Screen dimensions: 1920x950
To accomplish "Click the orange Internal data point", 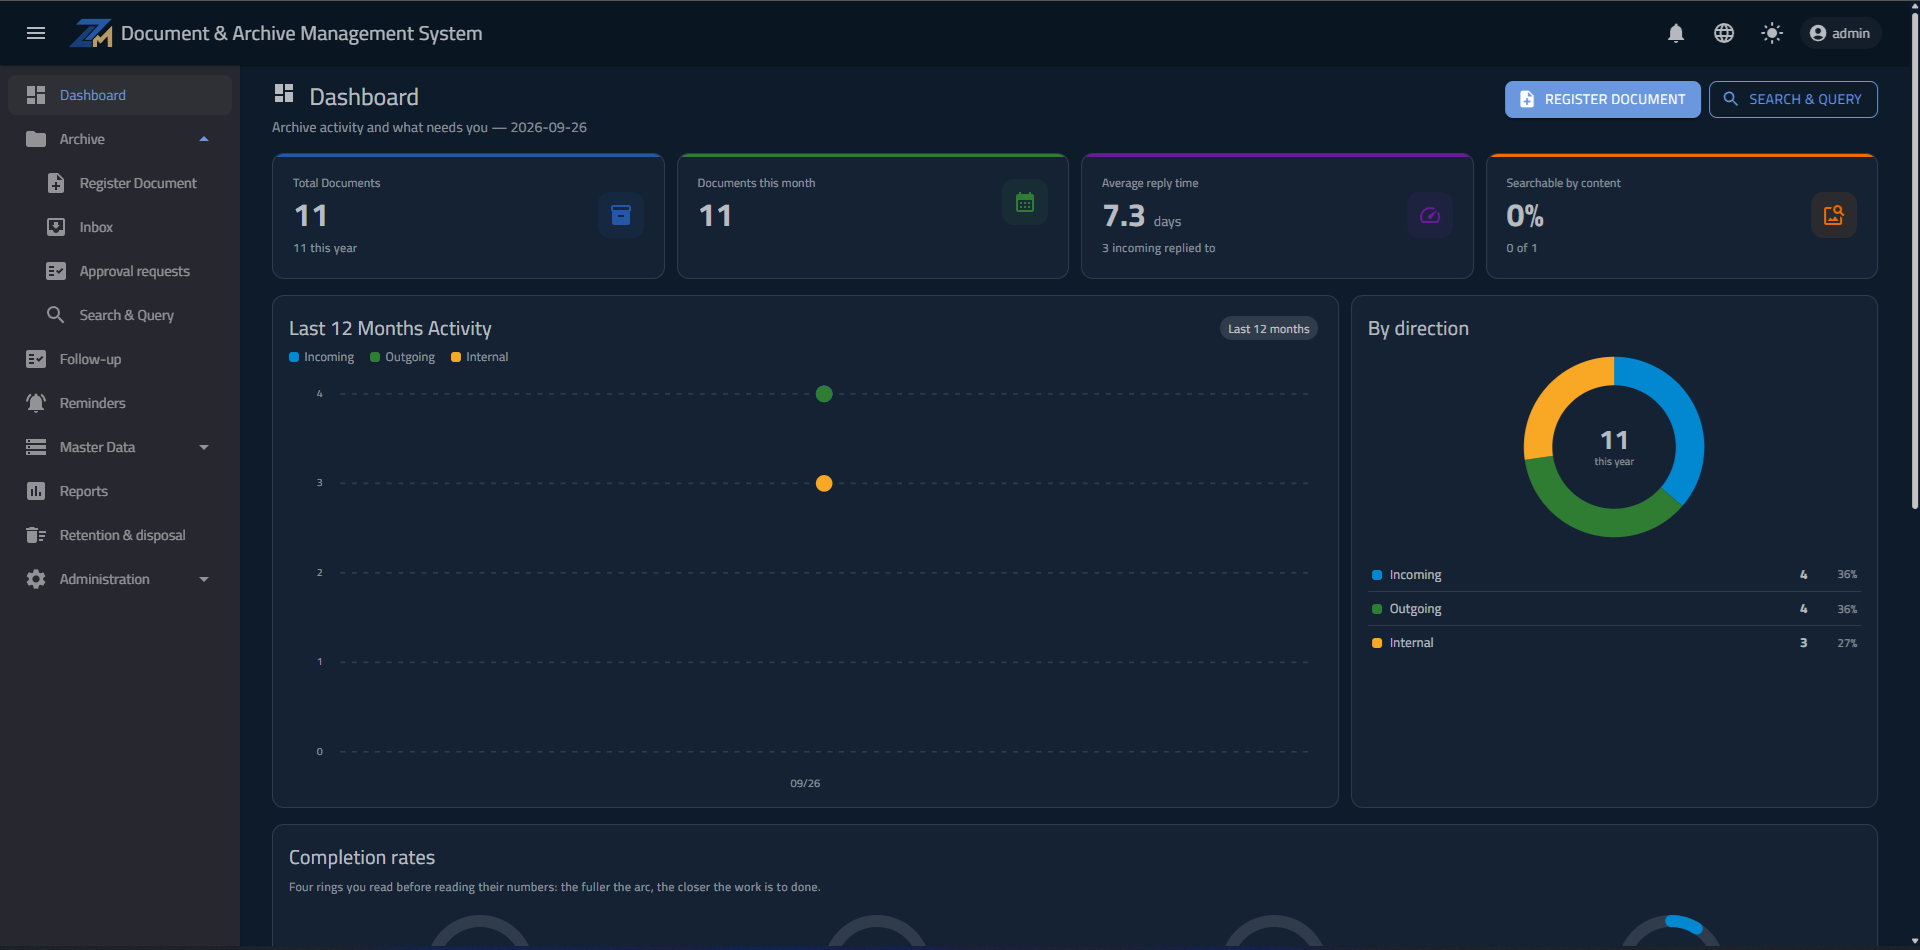I will pos(824,483).
